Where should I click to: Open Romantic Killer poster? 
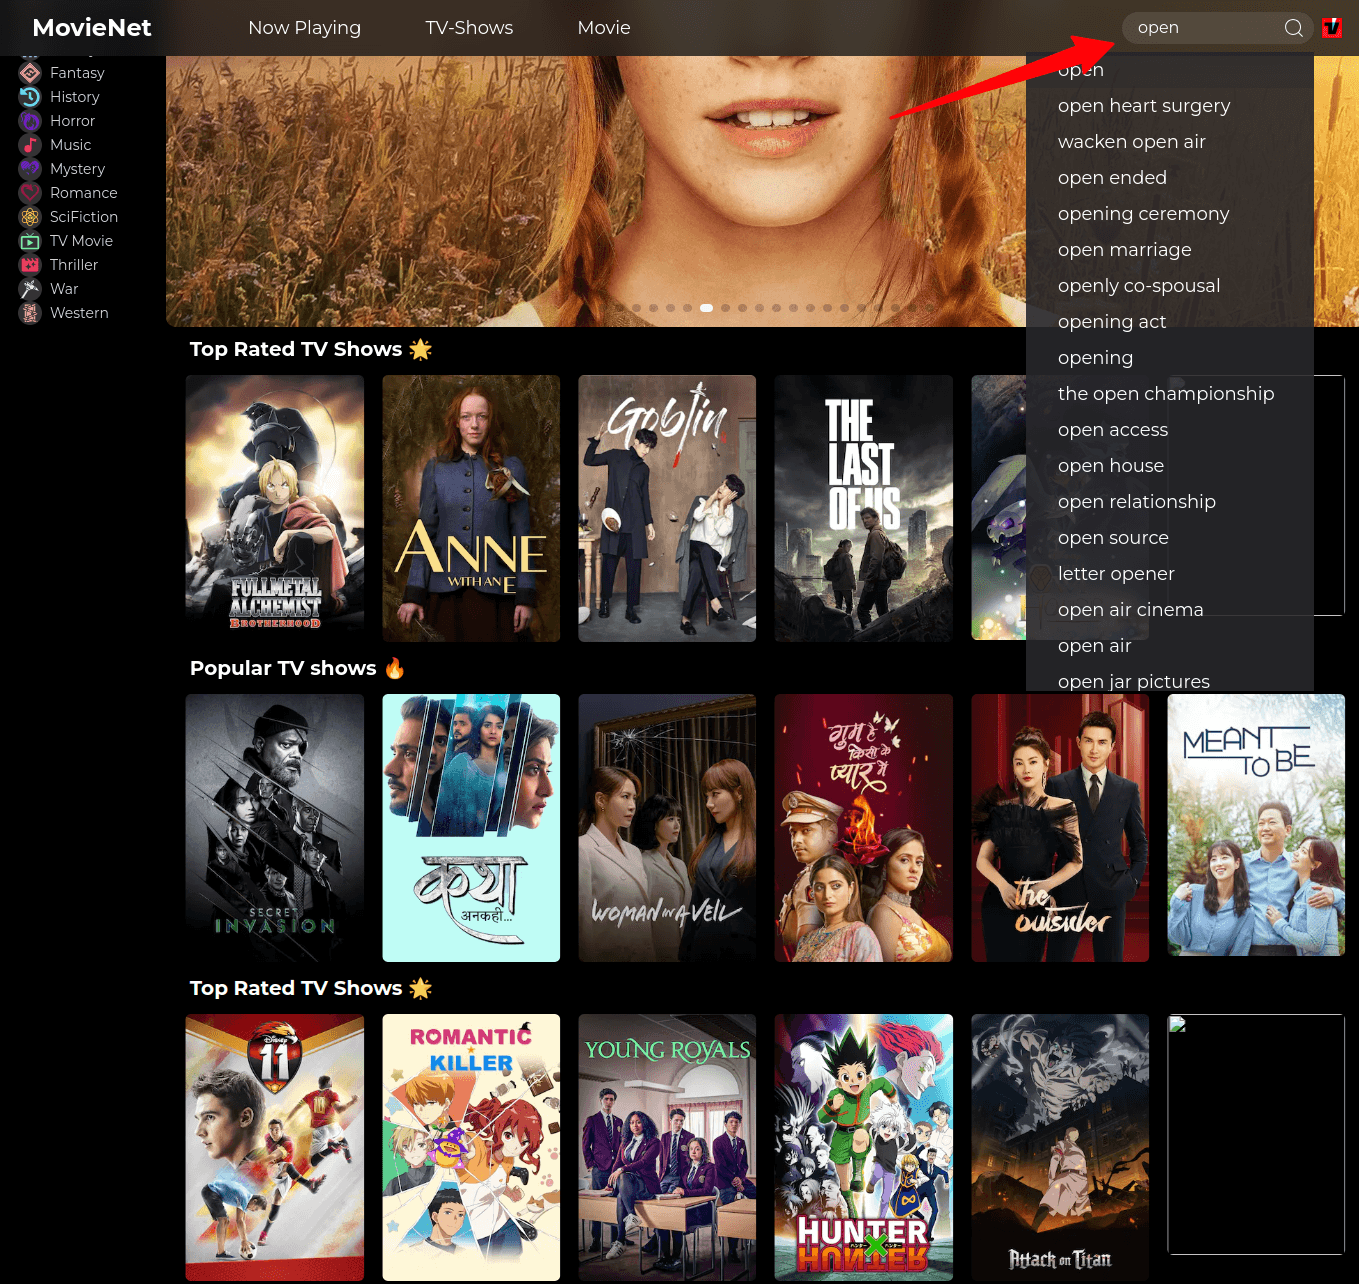pyautogui.click(x=471, y=1148)
